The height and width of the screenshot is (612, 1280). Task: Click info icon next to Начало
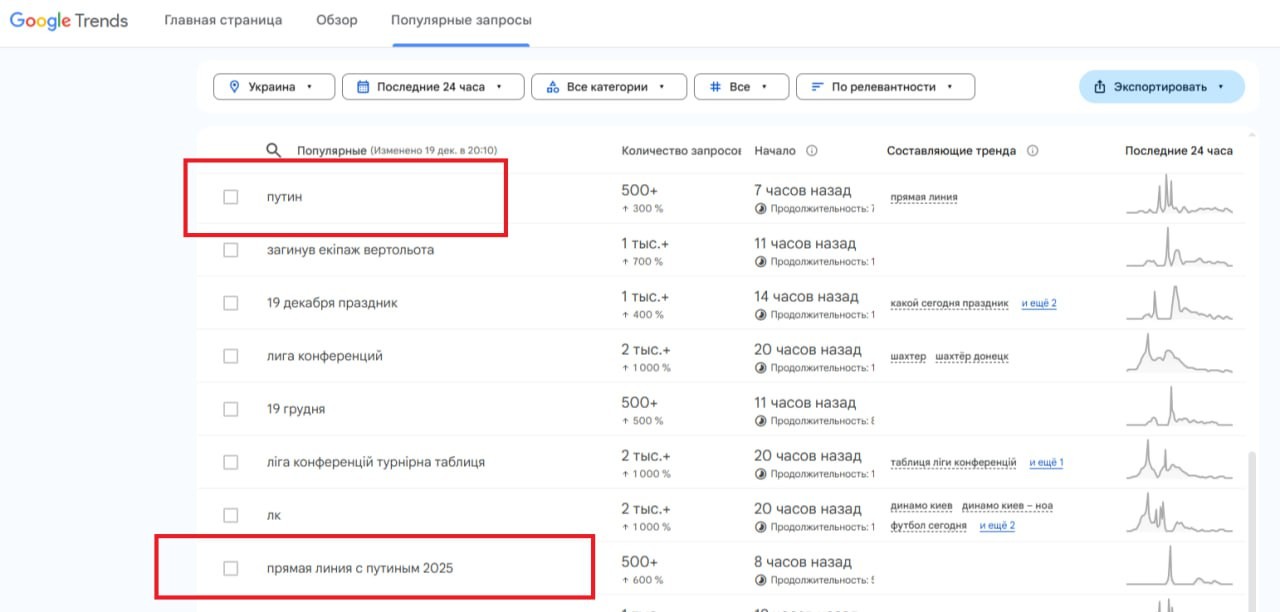pyautogui.click(x=812, y=151)
